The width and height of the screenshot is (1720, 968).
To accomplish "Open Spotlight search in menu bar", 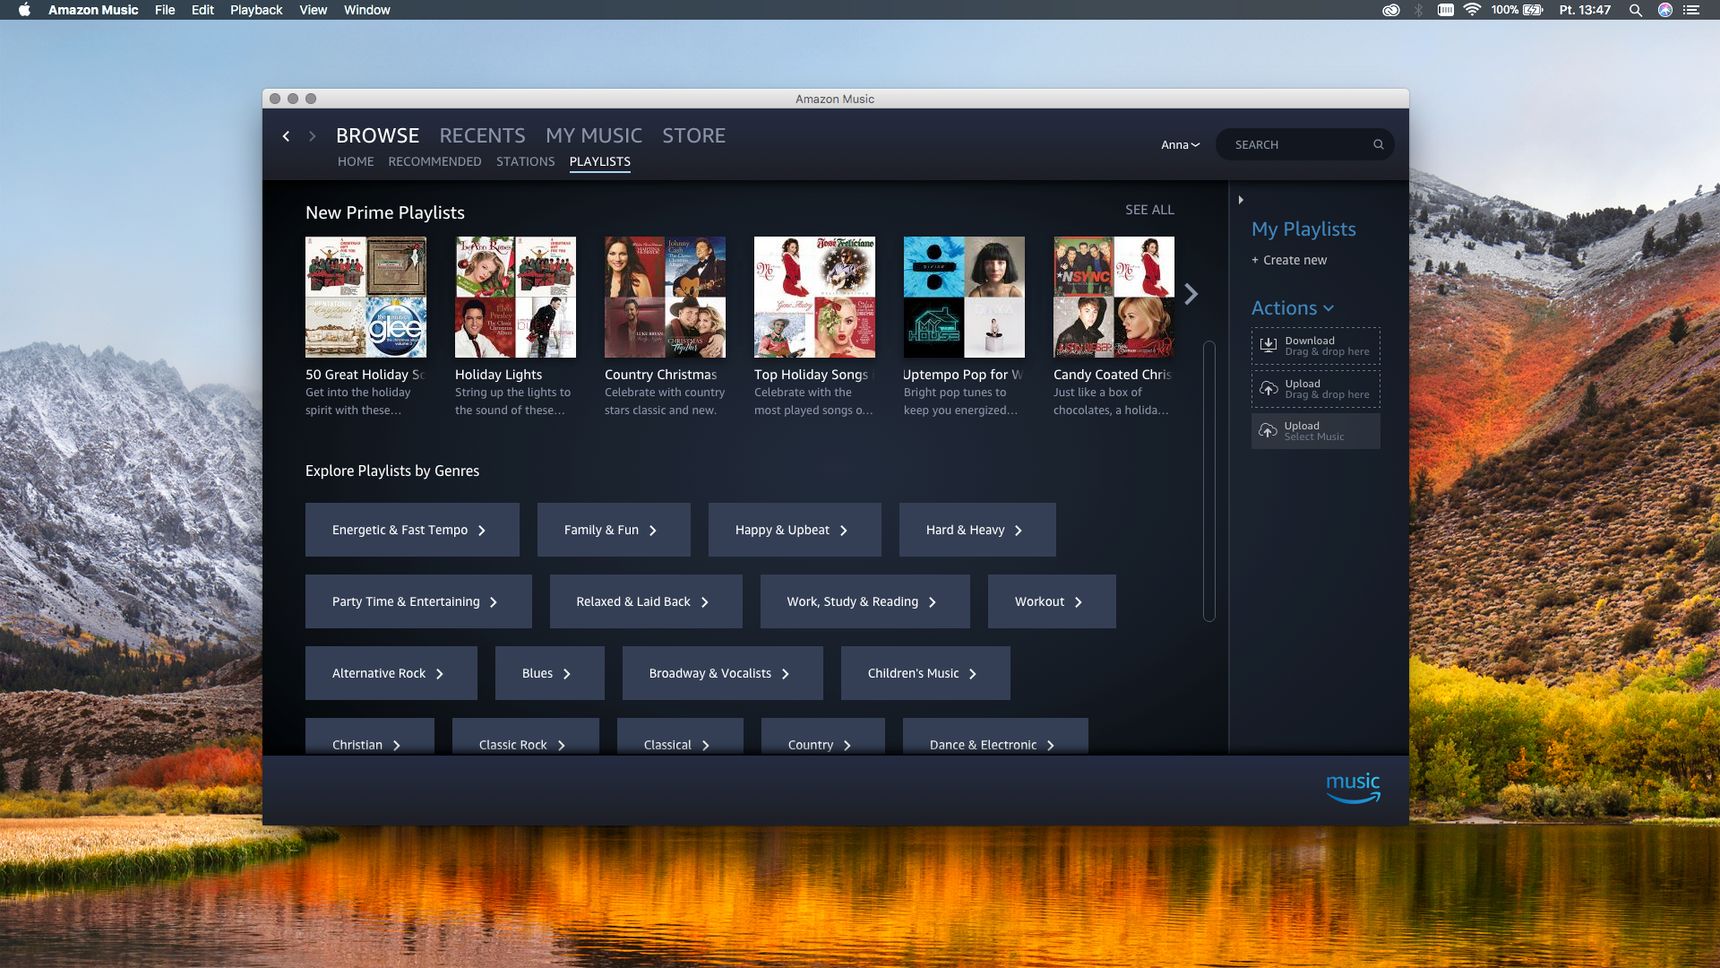I will (1635, 10).
